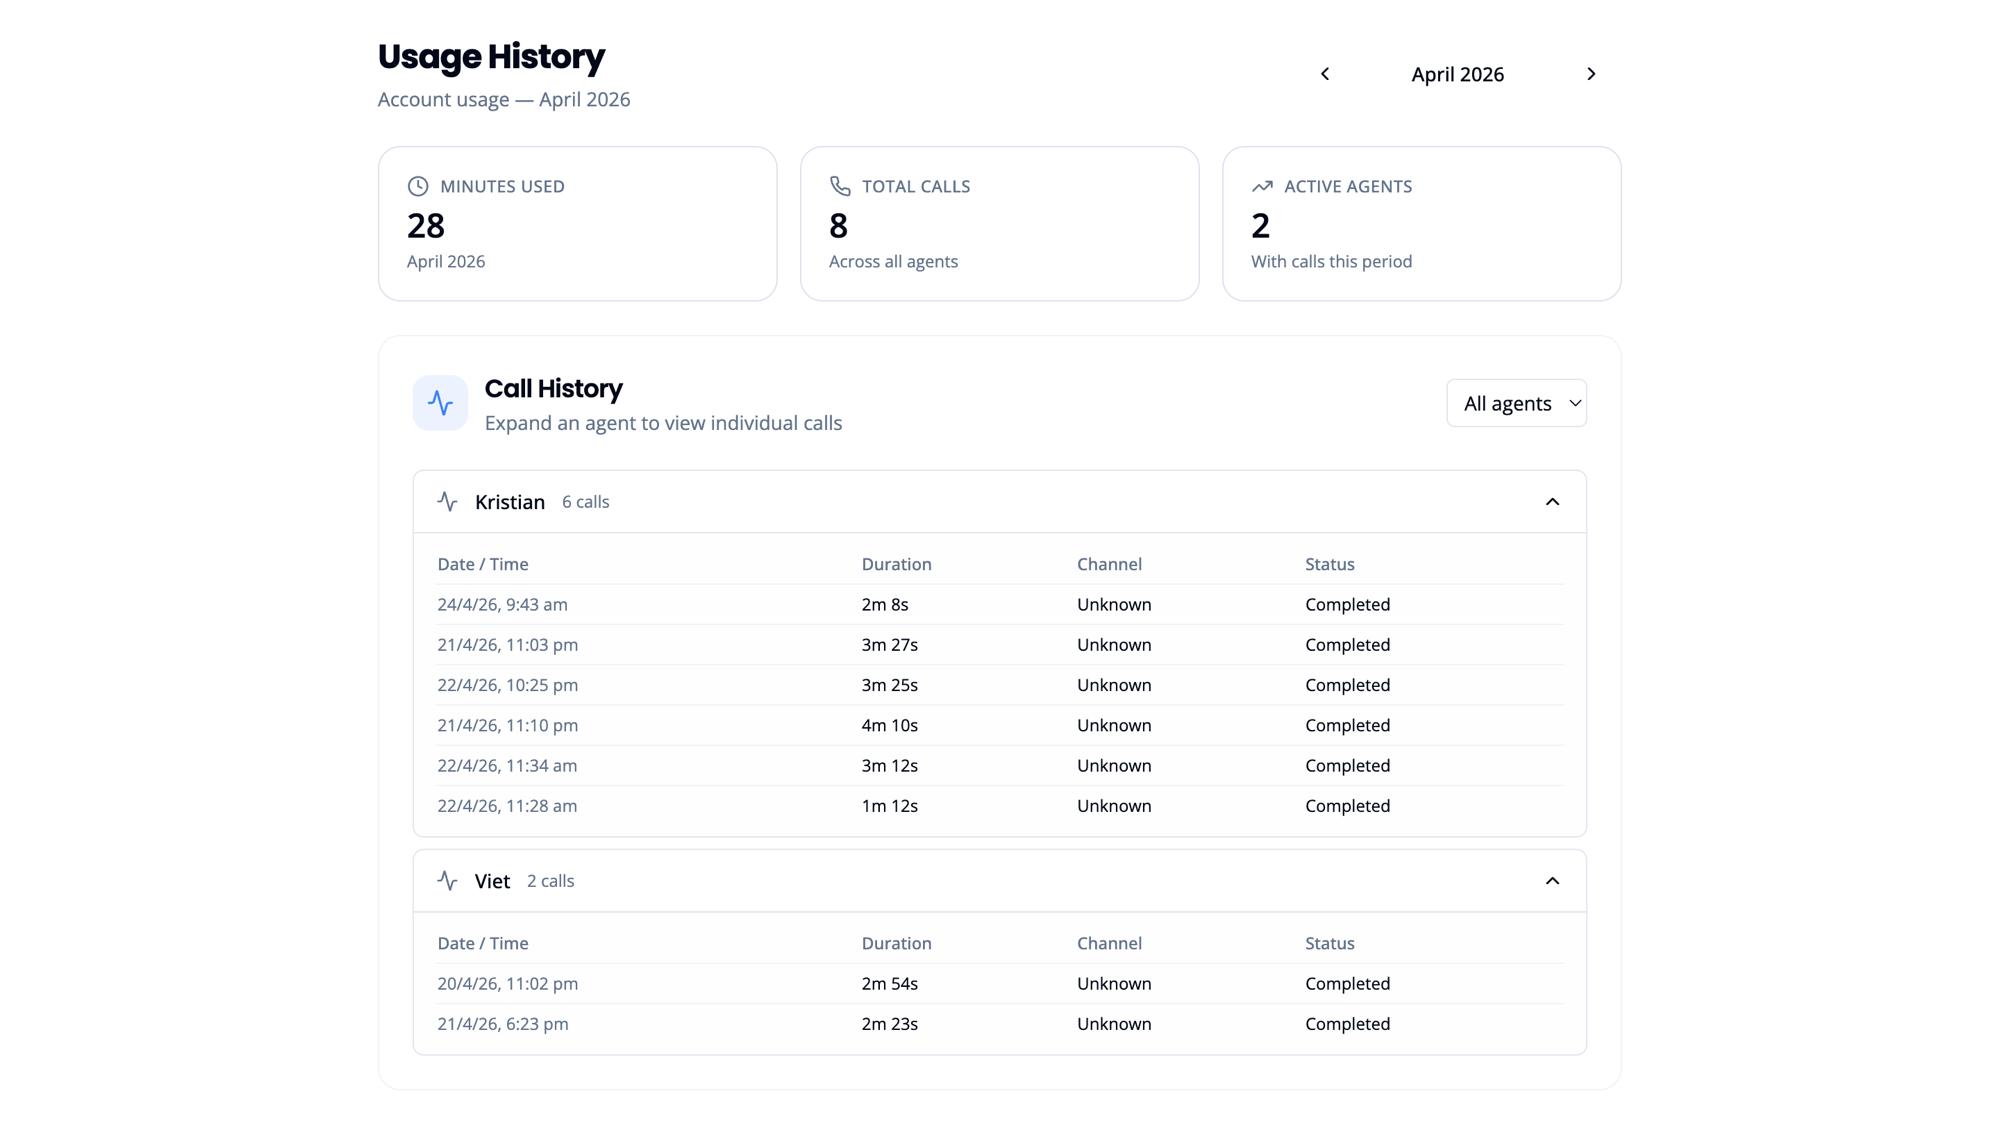Go to previous month arrow
The image size is (2000, 1128).
tap(1325, 74)
